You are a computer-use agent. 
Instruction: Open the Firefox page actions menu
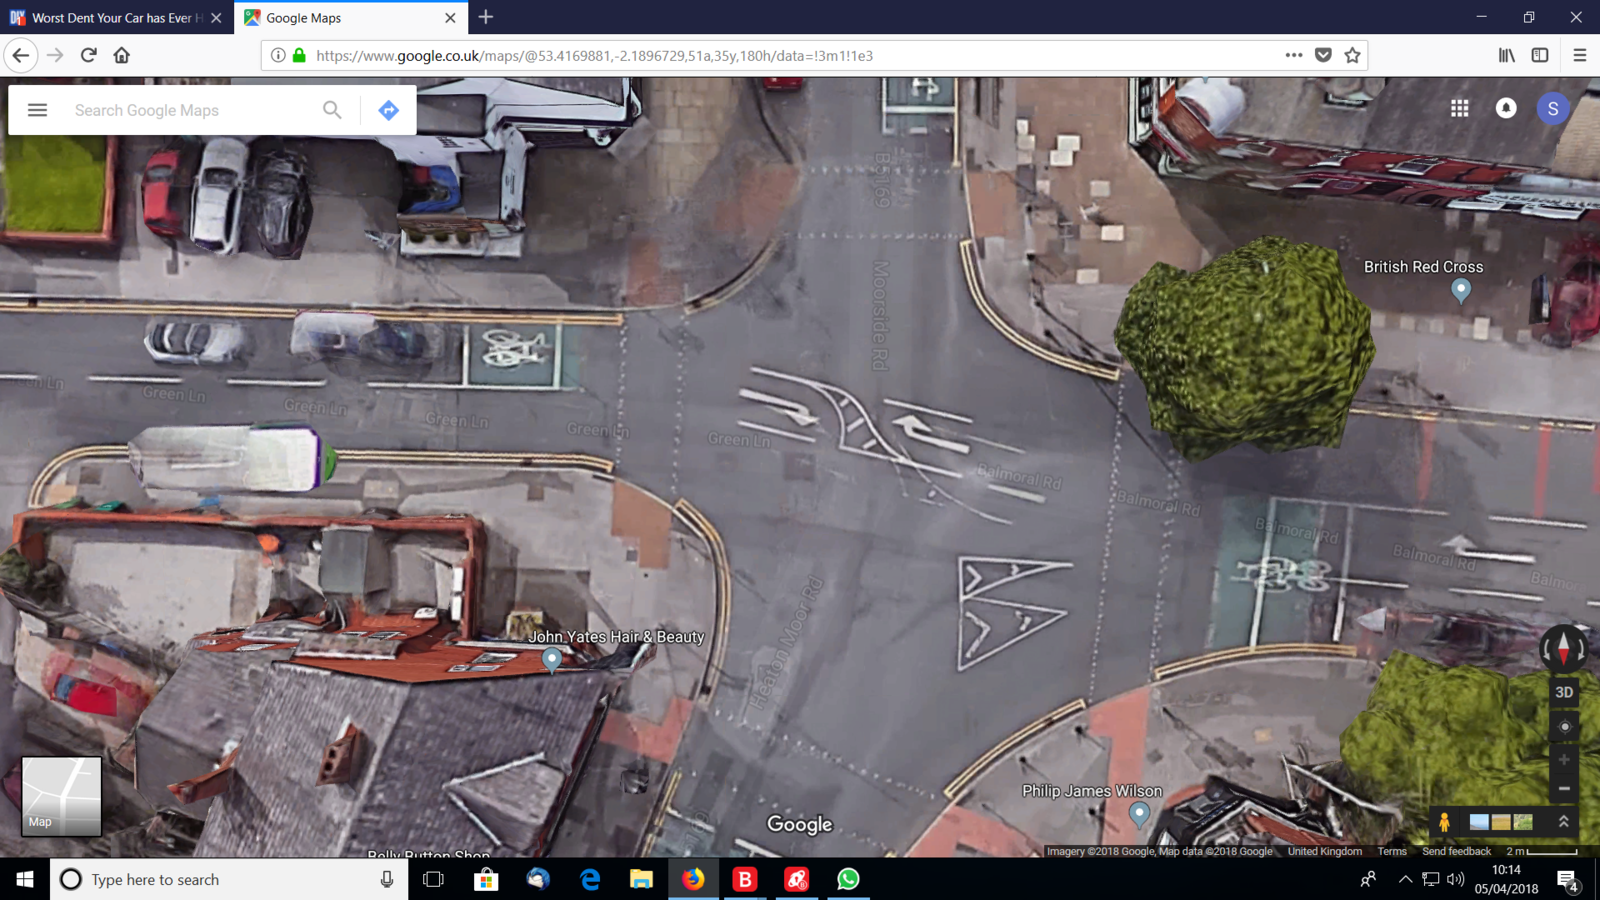1293,56
